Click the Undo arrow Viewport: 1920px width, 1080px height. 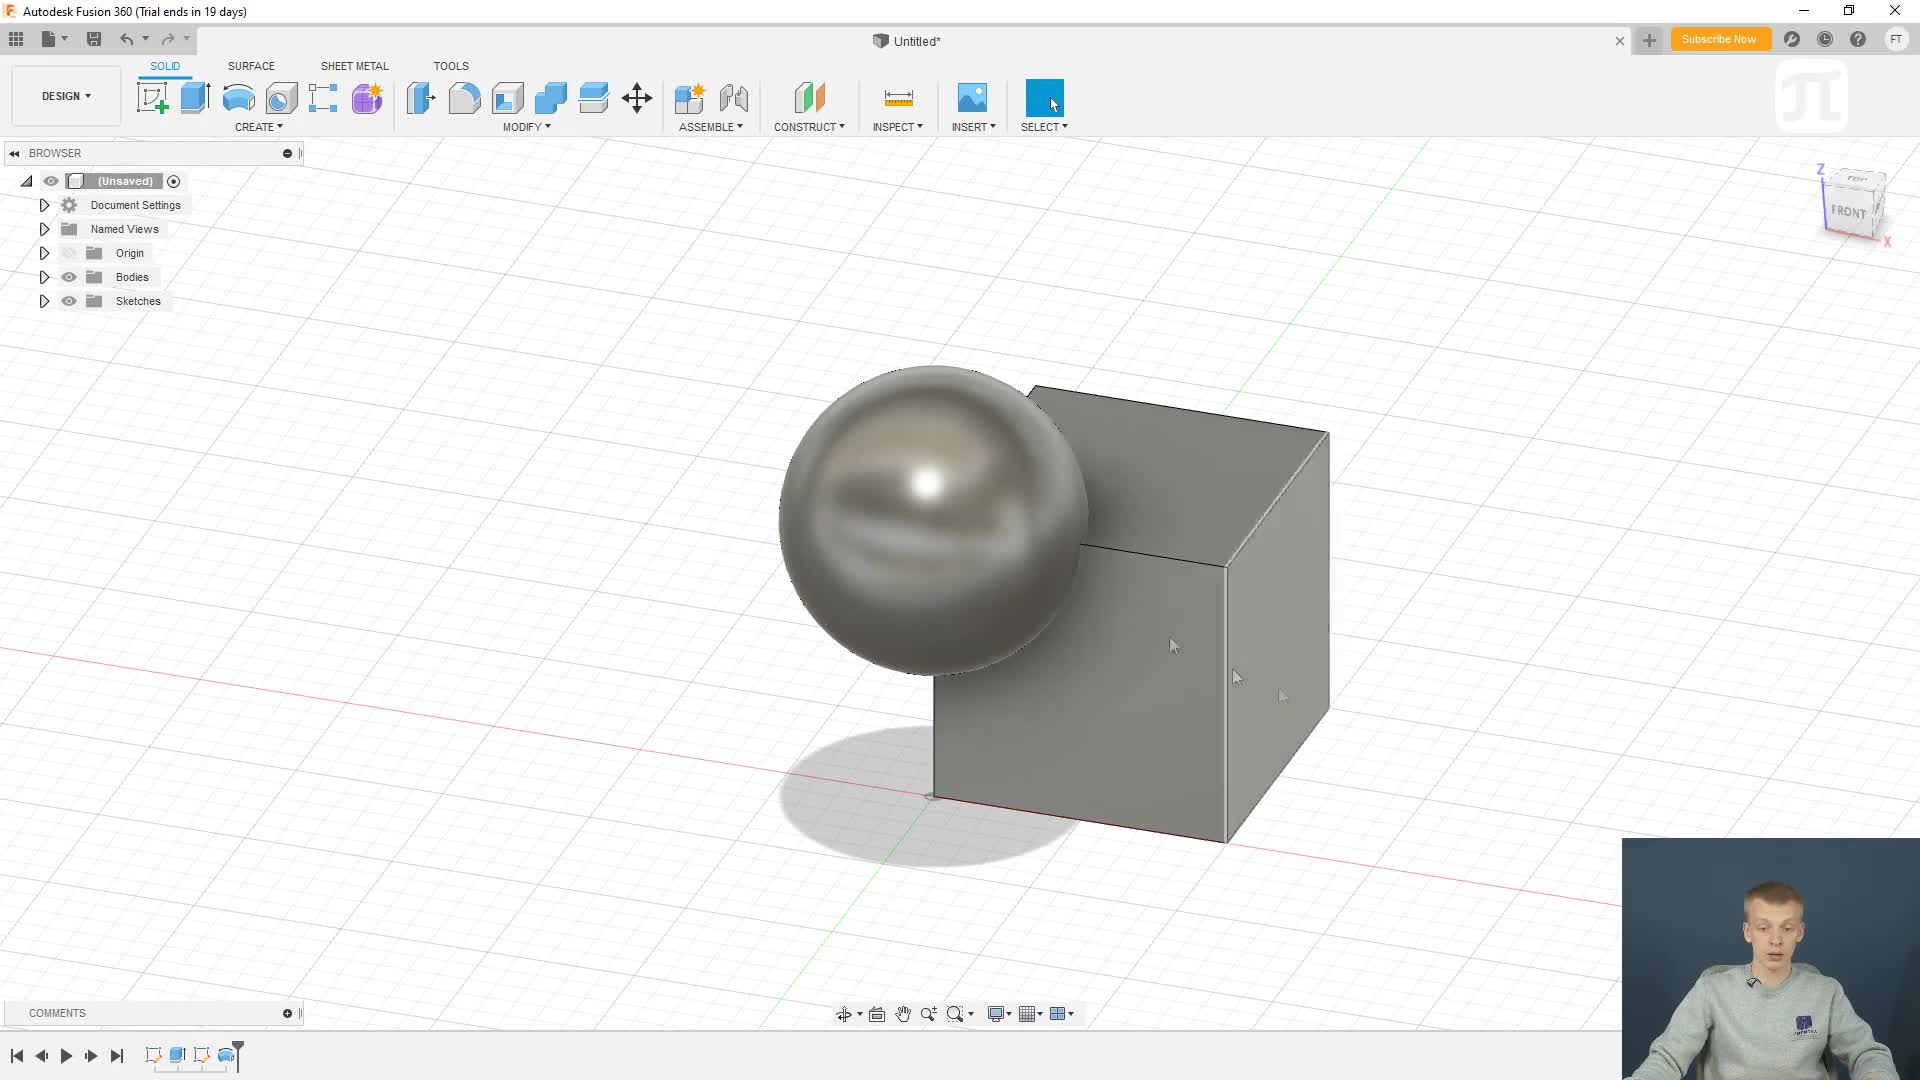pos(126,39)
